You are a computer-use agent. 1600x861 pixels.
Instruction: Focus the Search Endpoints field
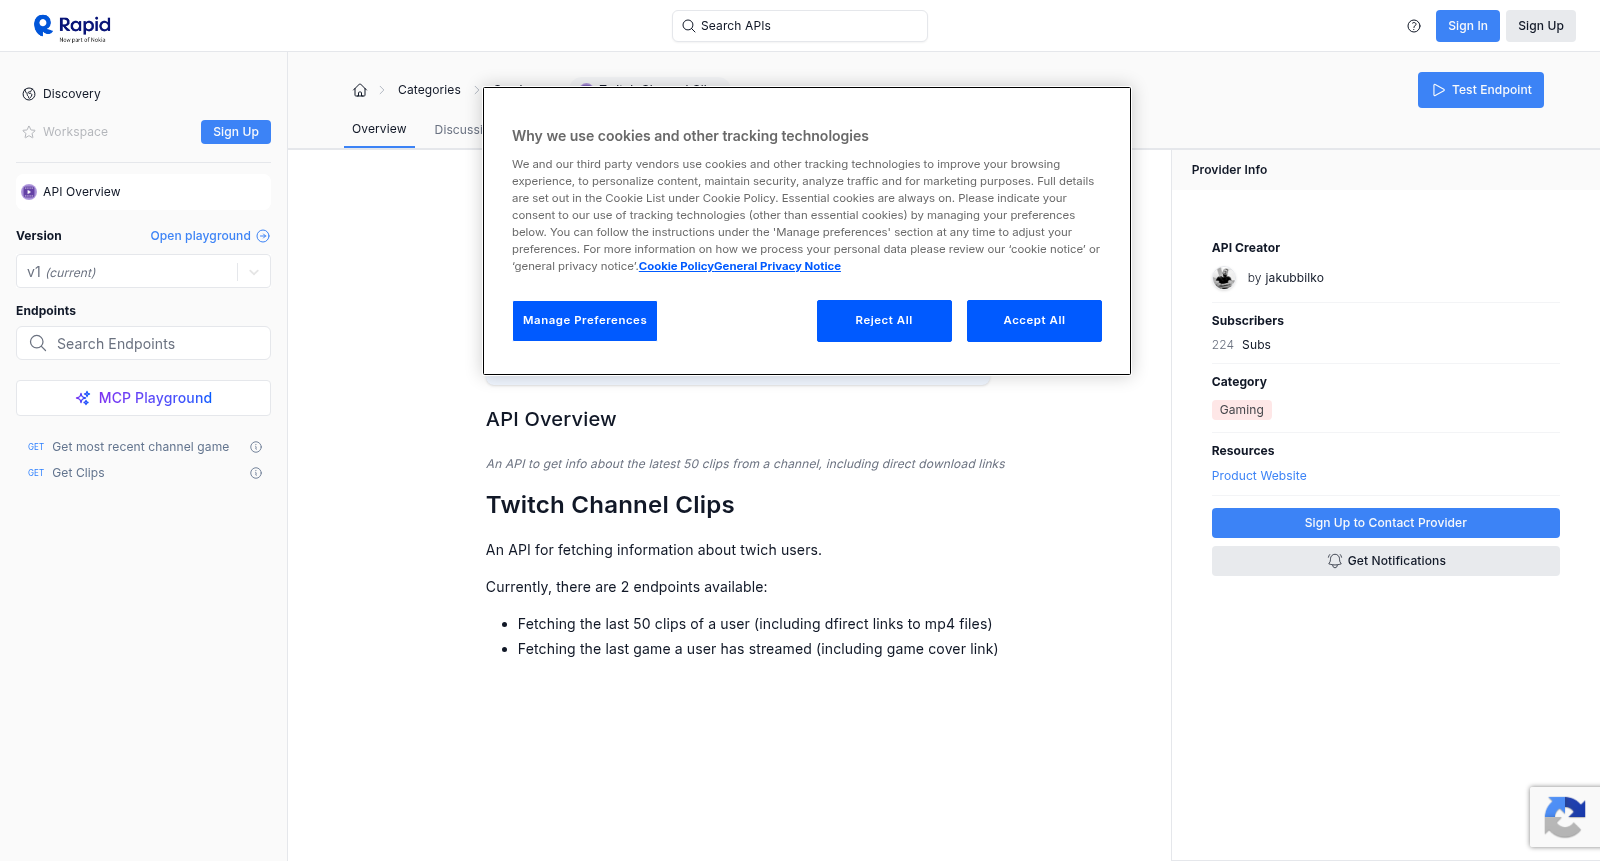(143, 343)
